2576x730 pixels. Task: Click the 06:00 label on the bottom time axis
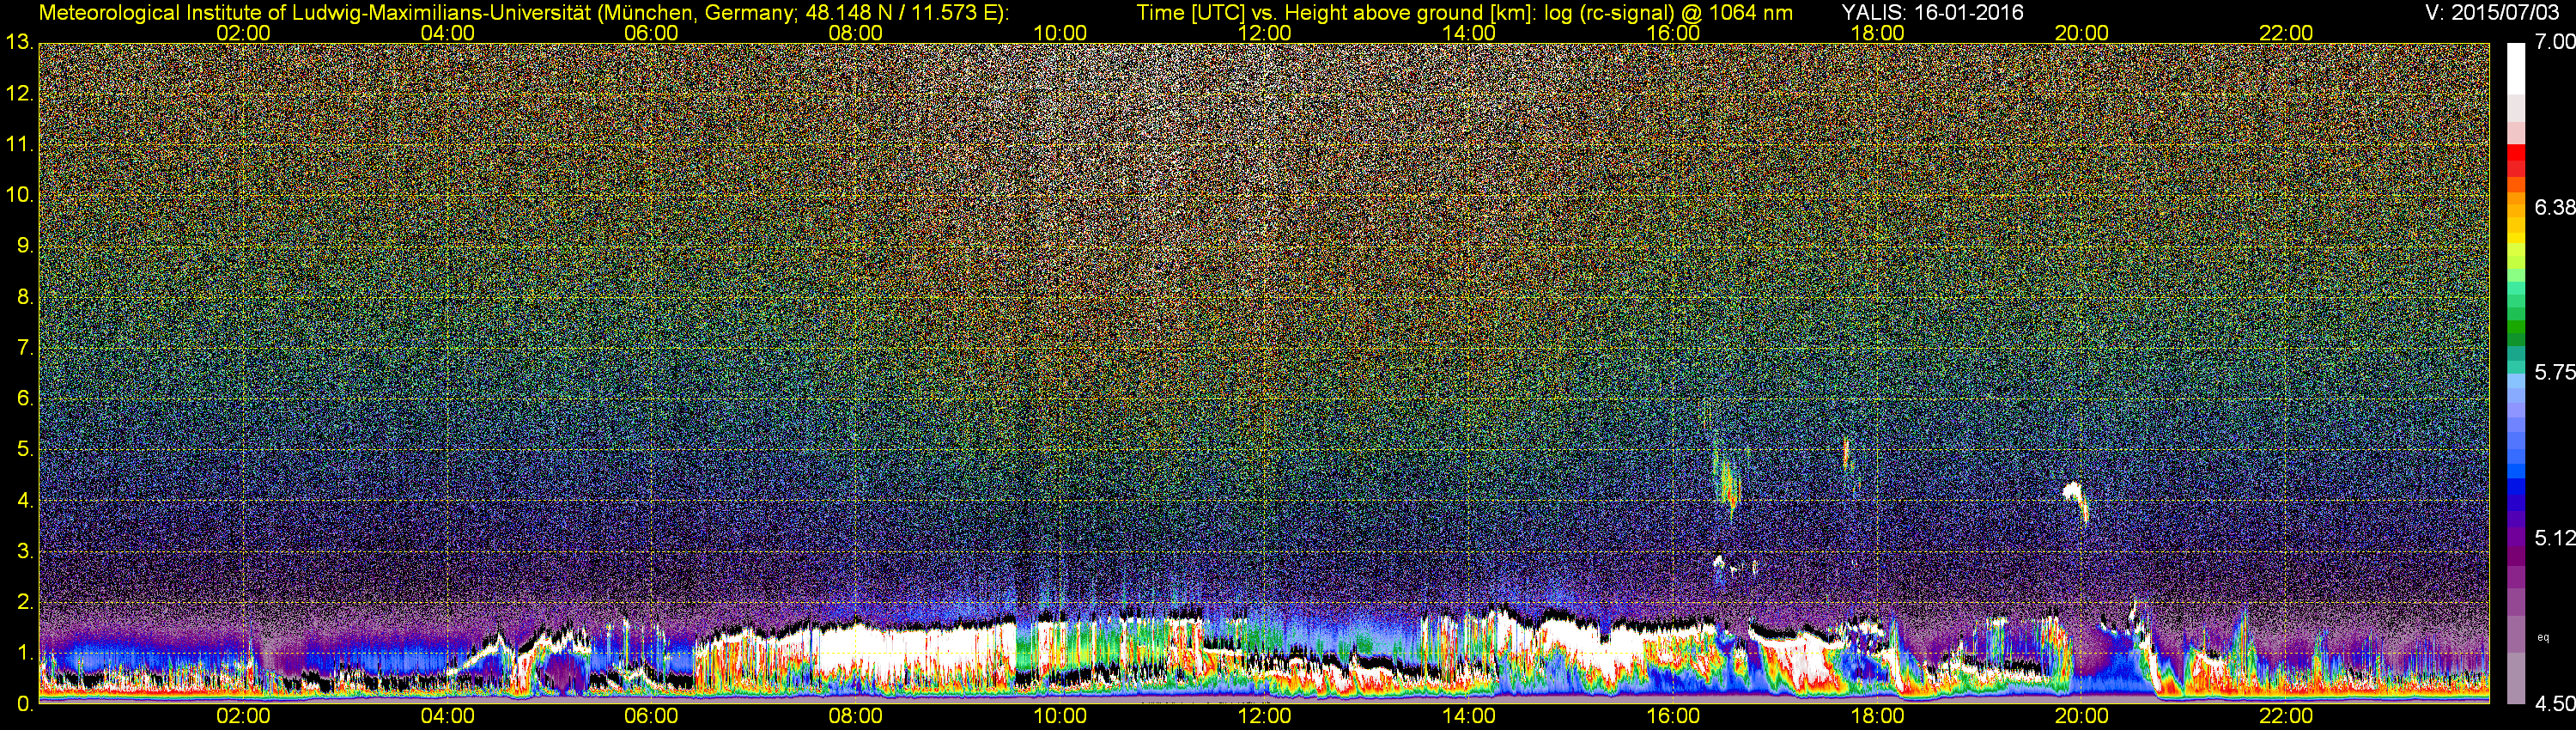pos(651,716)
